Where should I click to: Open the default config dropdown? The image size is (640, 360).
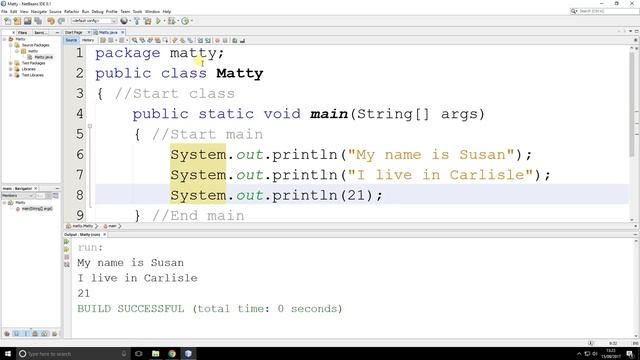pyautogui.click(x=93, y=21)
